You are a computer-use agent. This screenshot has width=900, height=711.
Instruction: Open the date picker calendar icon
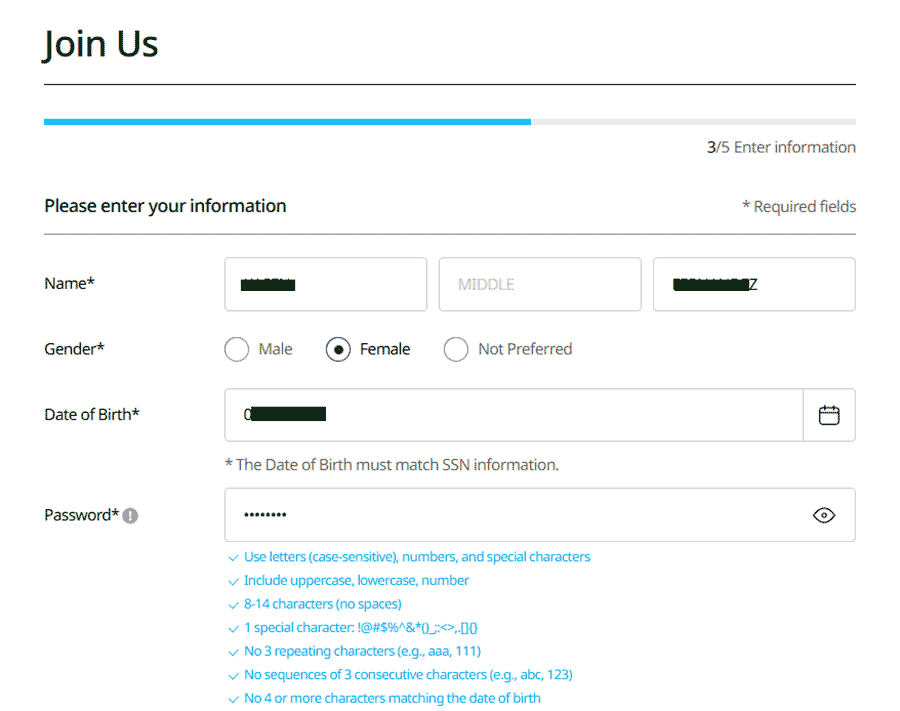pos(830,414)
